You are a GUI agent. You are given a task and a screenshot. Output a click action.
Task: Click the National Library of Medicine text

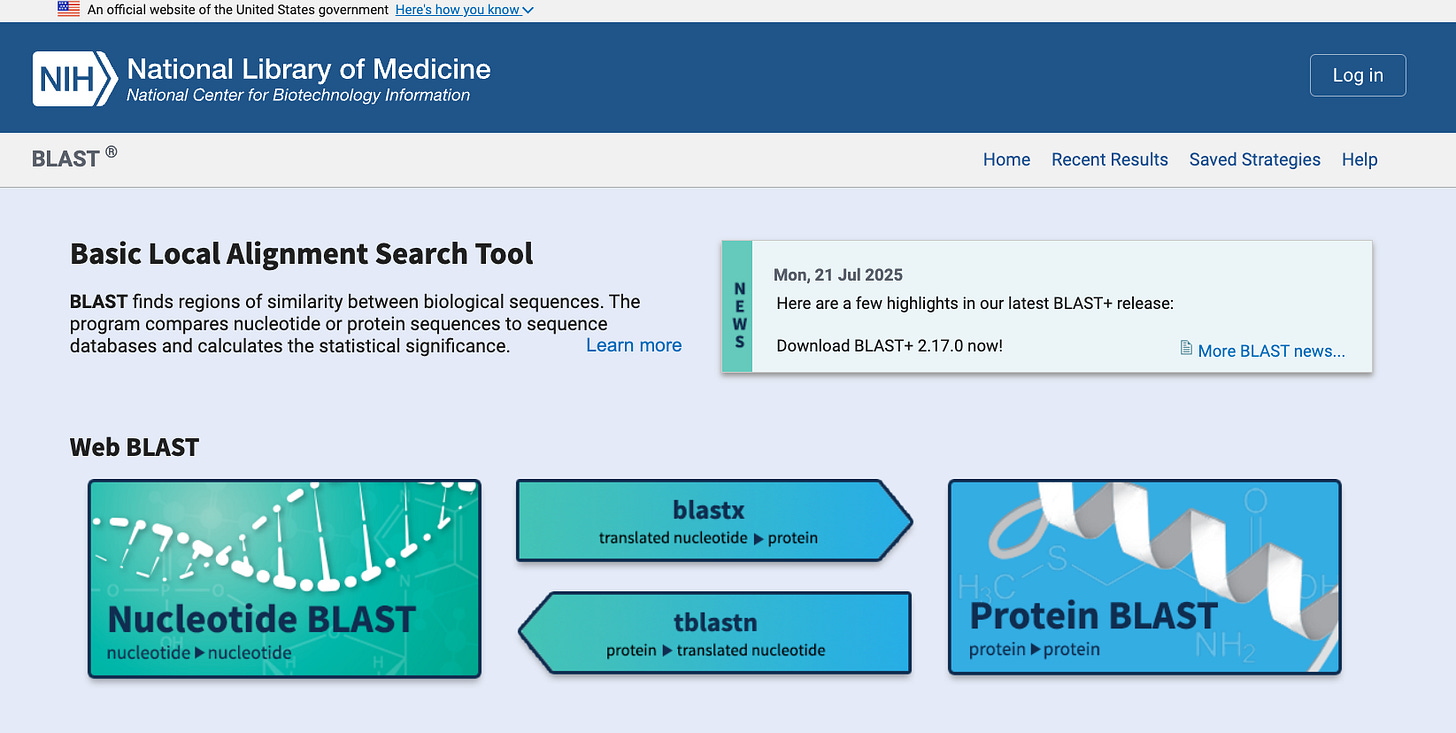(309, 69)
